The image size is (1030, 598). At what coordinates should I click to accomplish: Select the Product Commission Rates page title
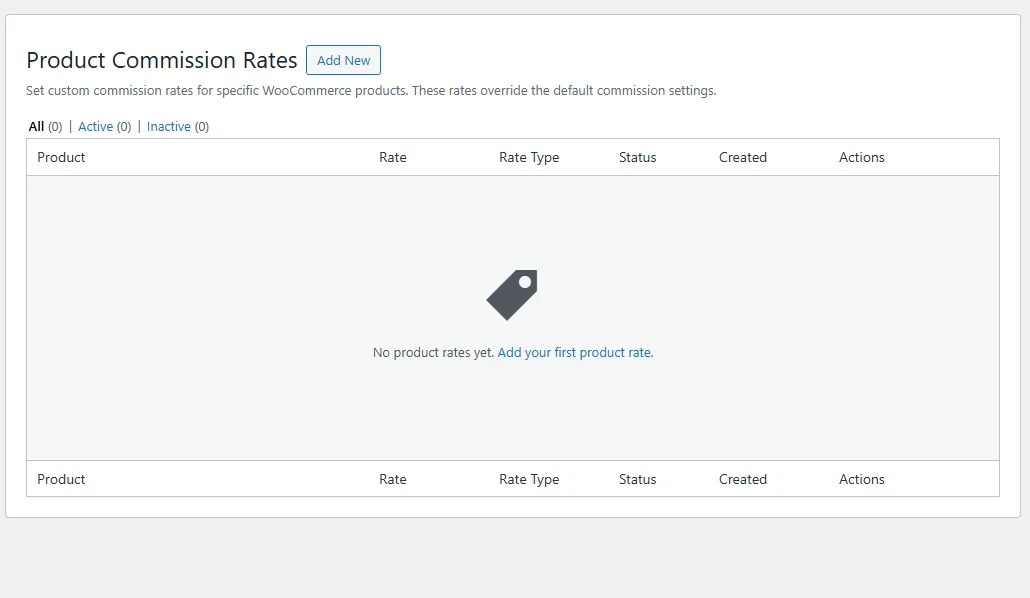[162, 60]
